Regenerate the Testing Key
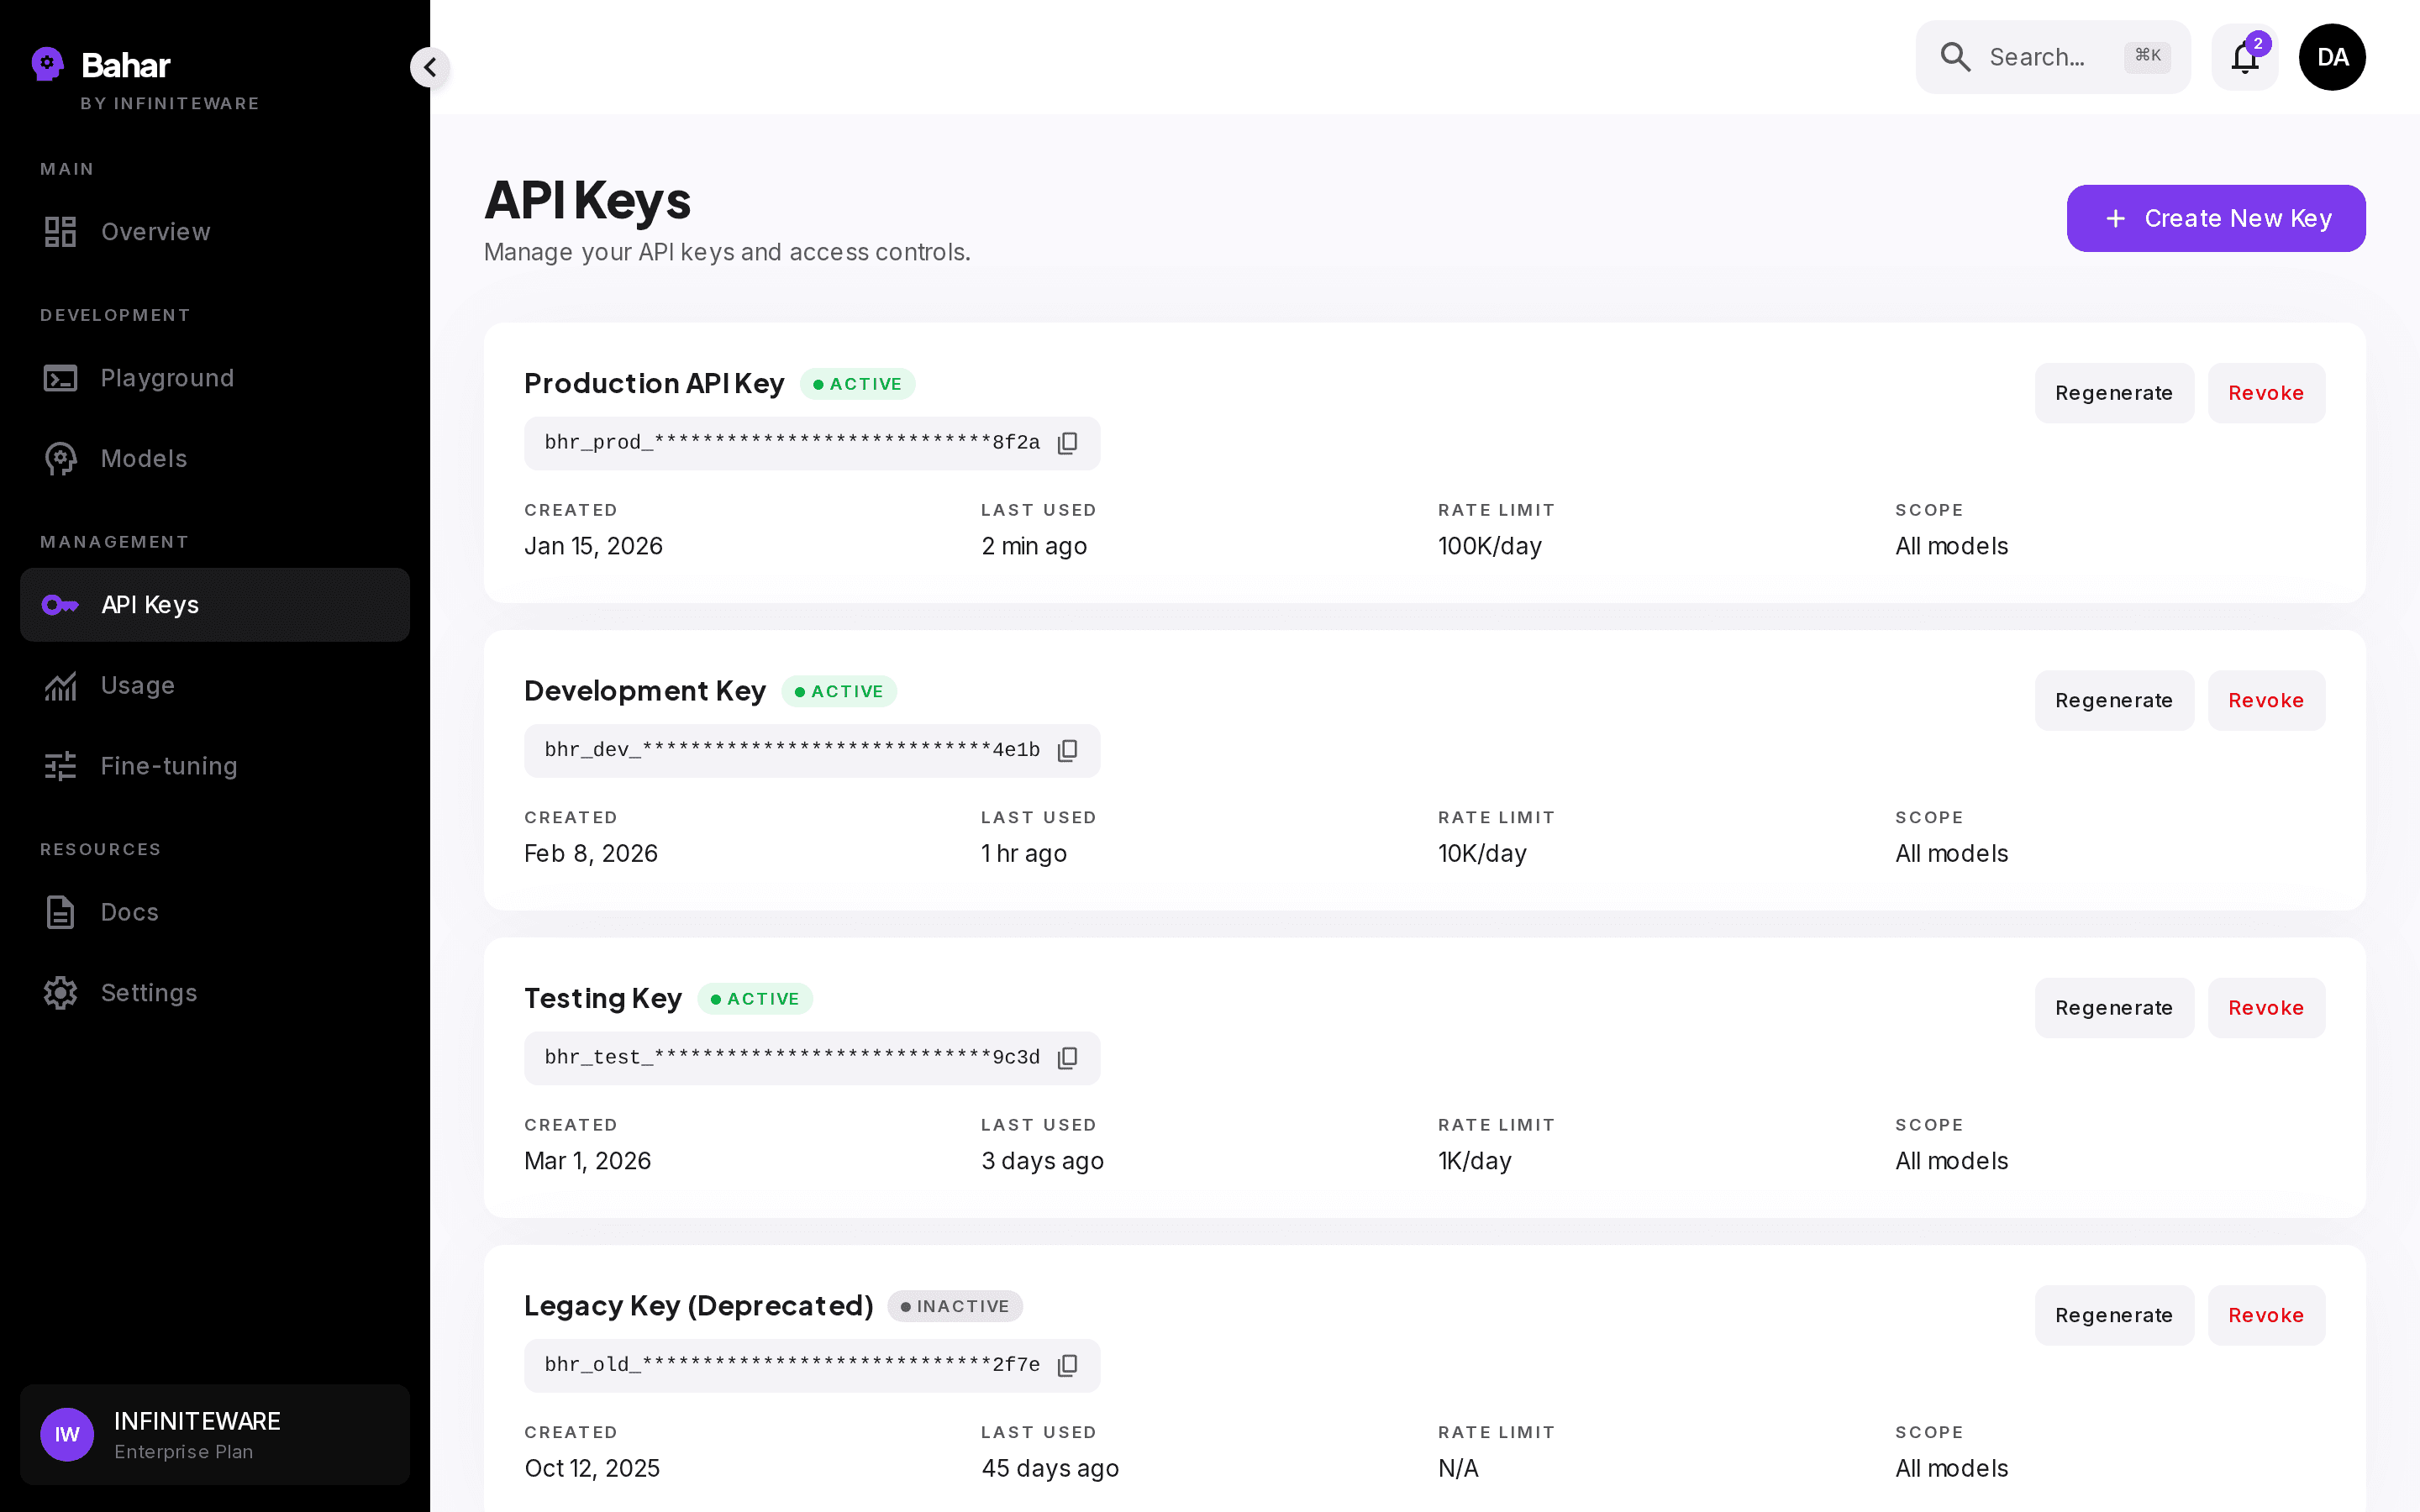 [2114, 1008]
